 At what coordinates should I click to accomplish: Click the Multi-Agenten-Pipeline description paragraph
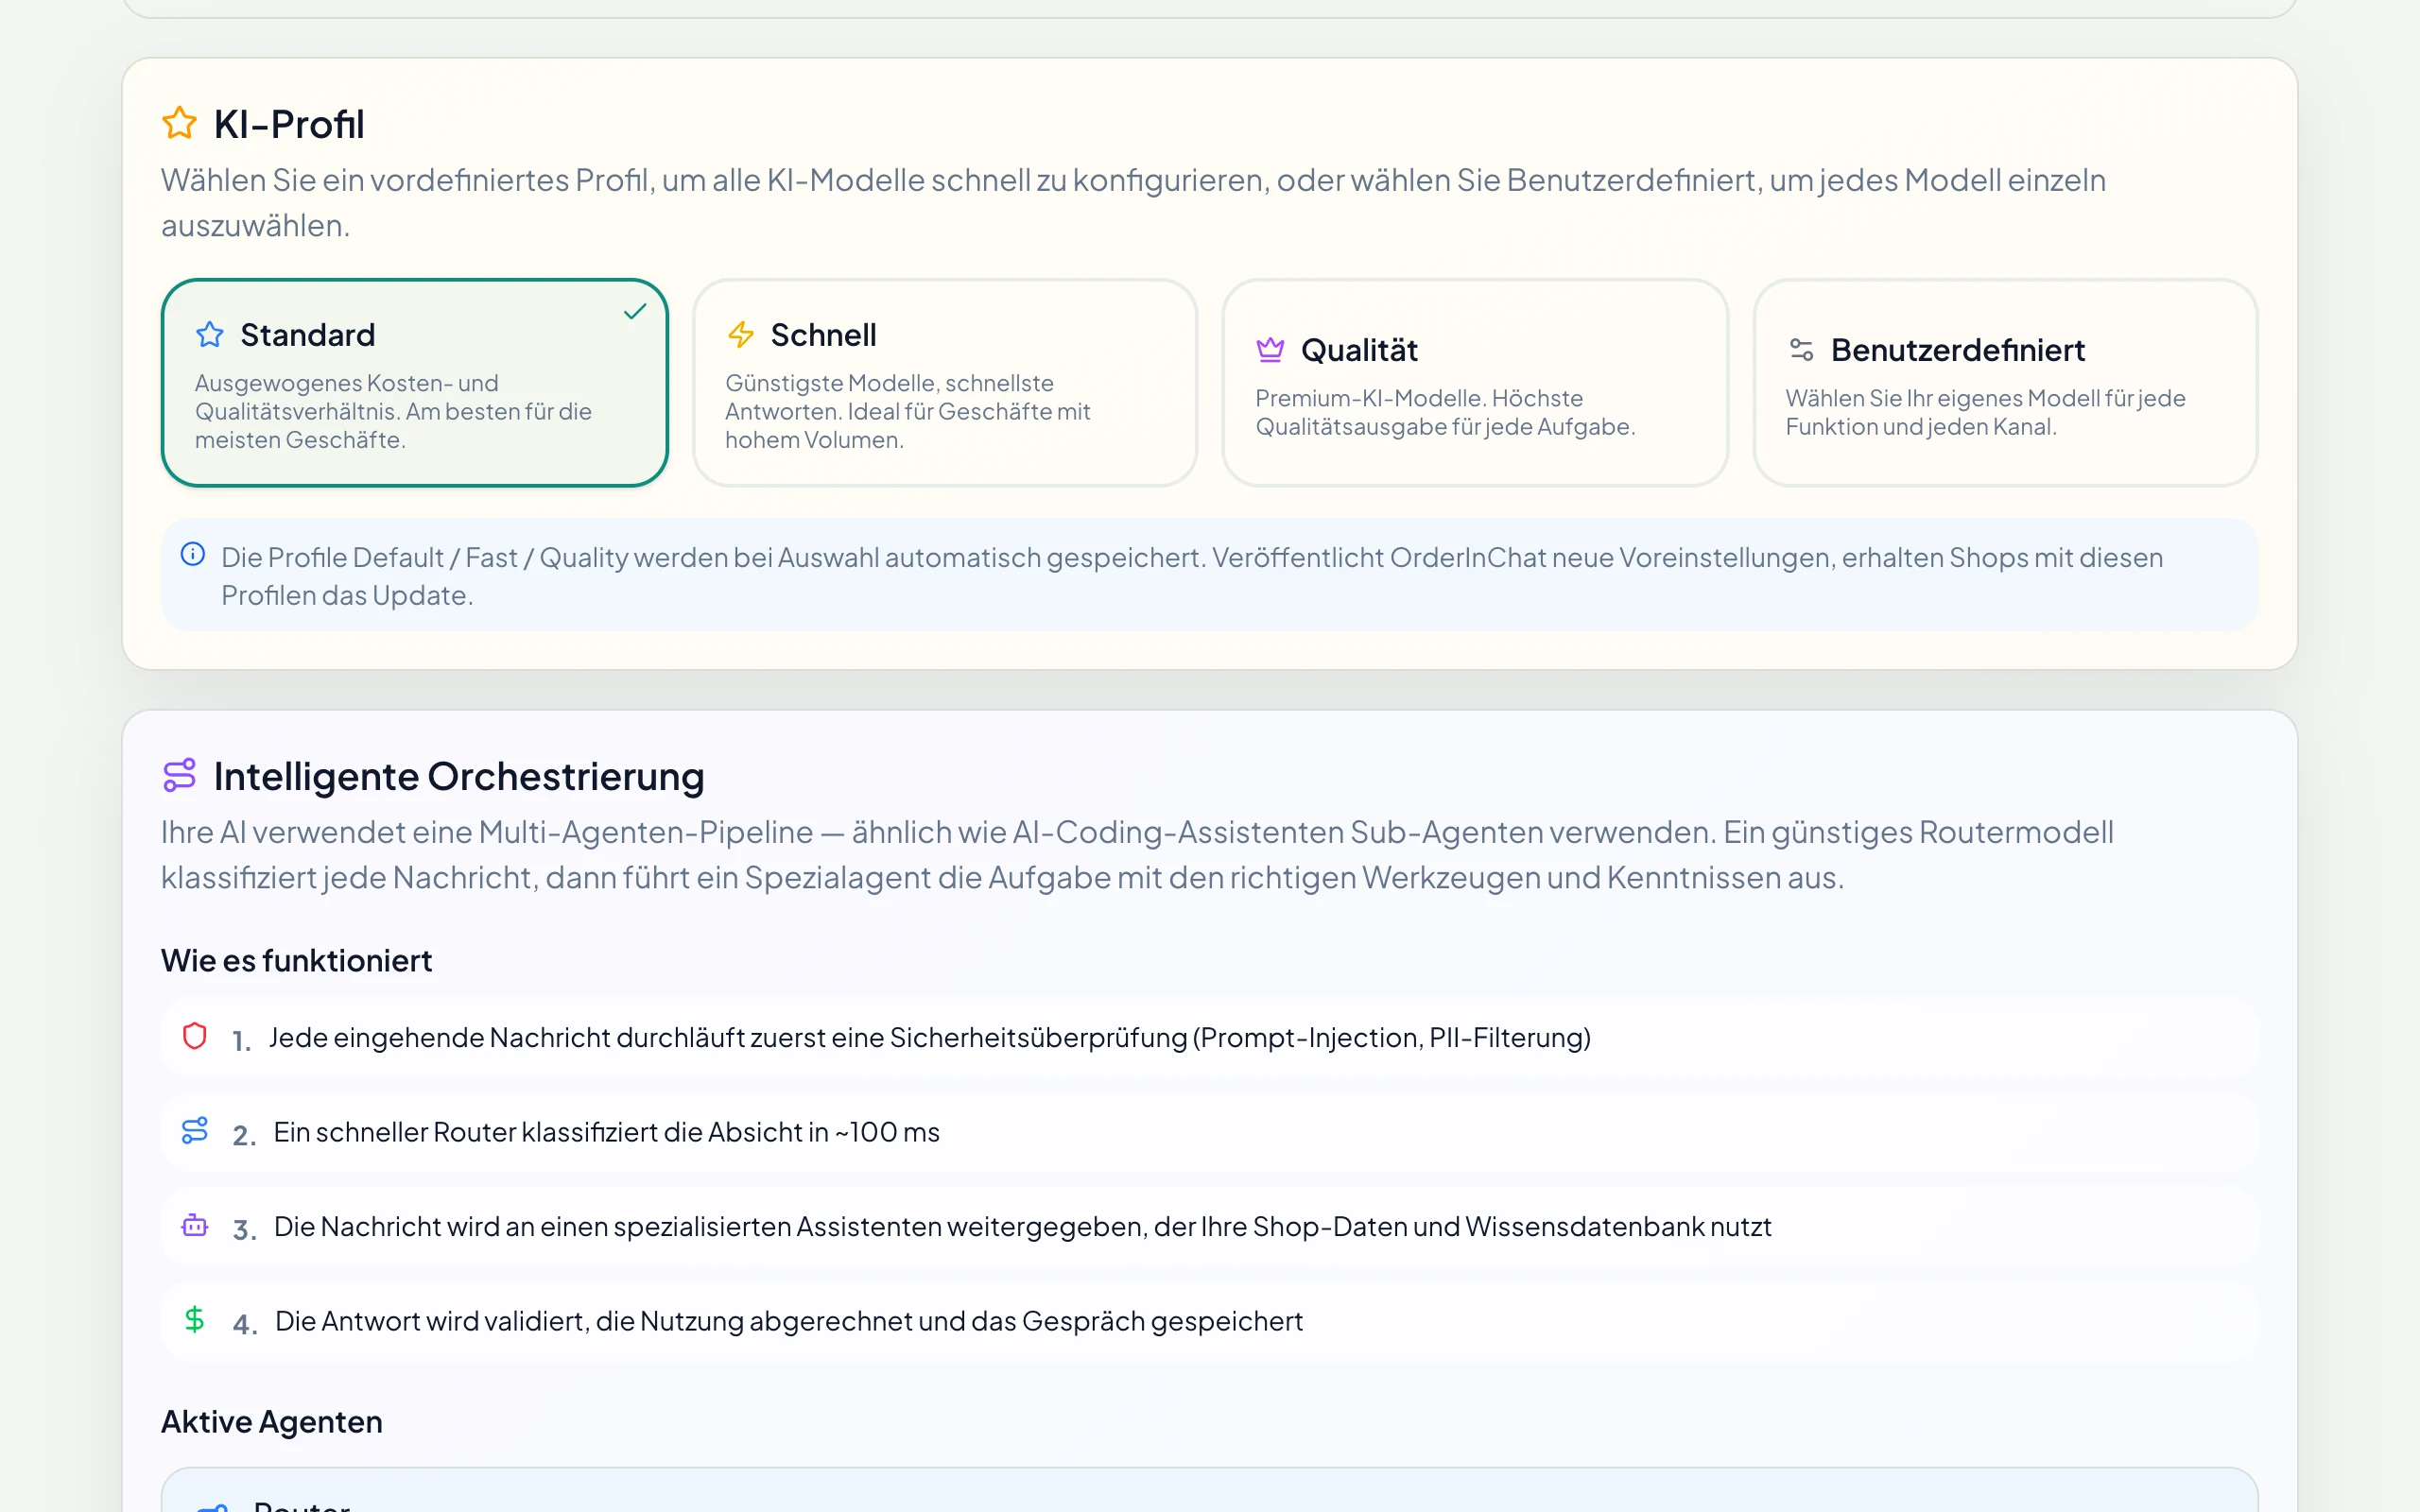click(x=1137, y=854)
